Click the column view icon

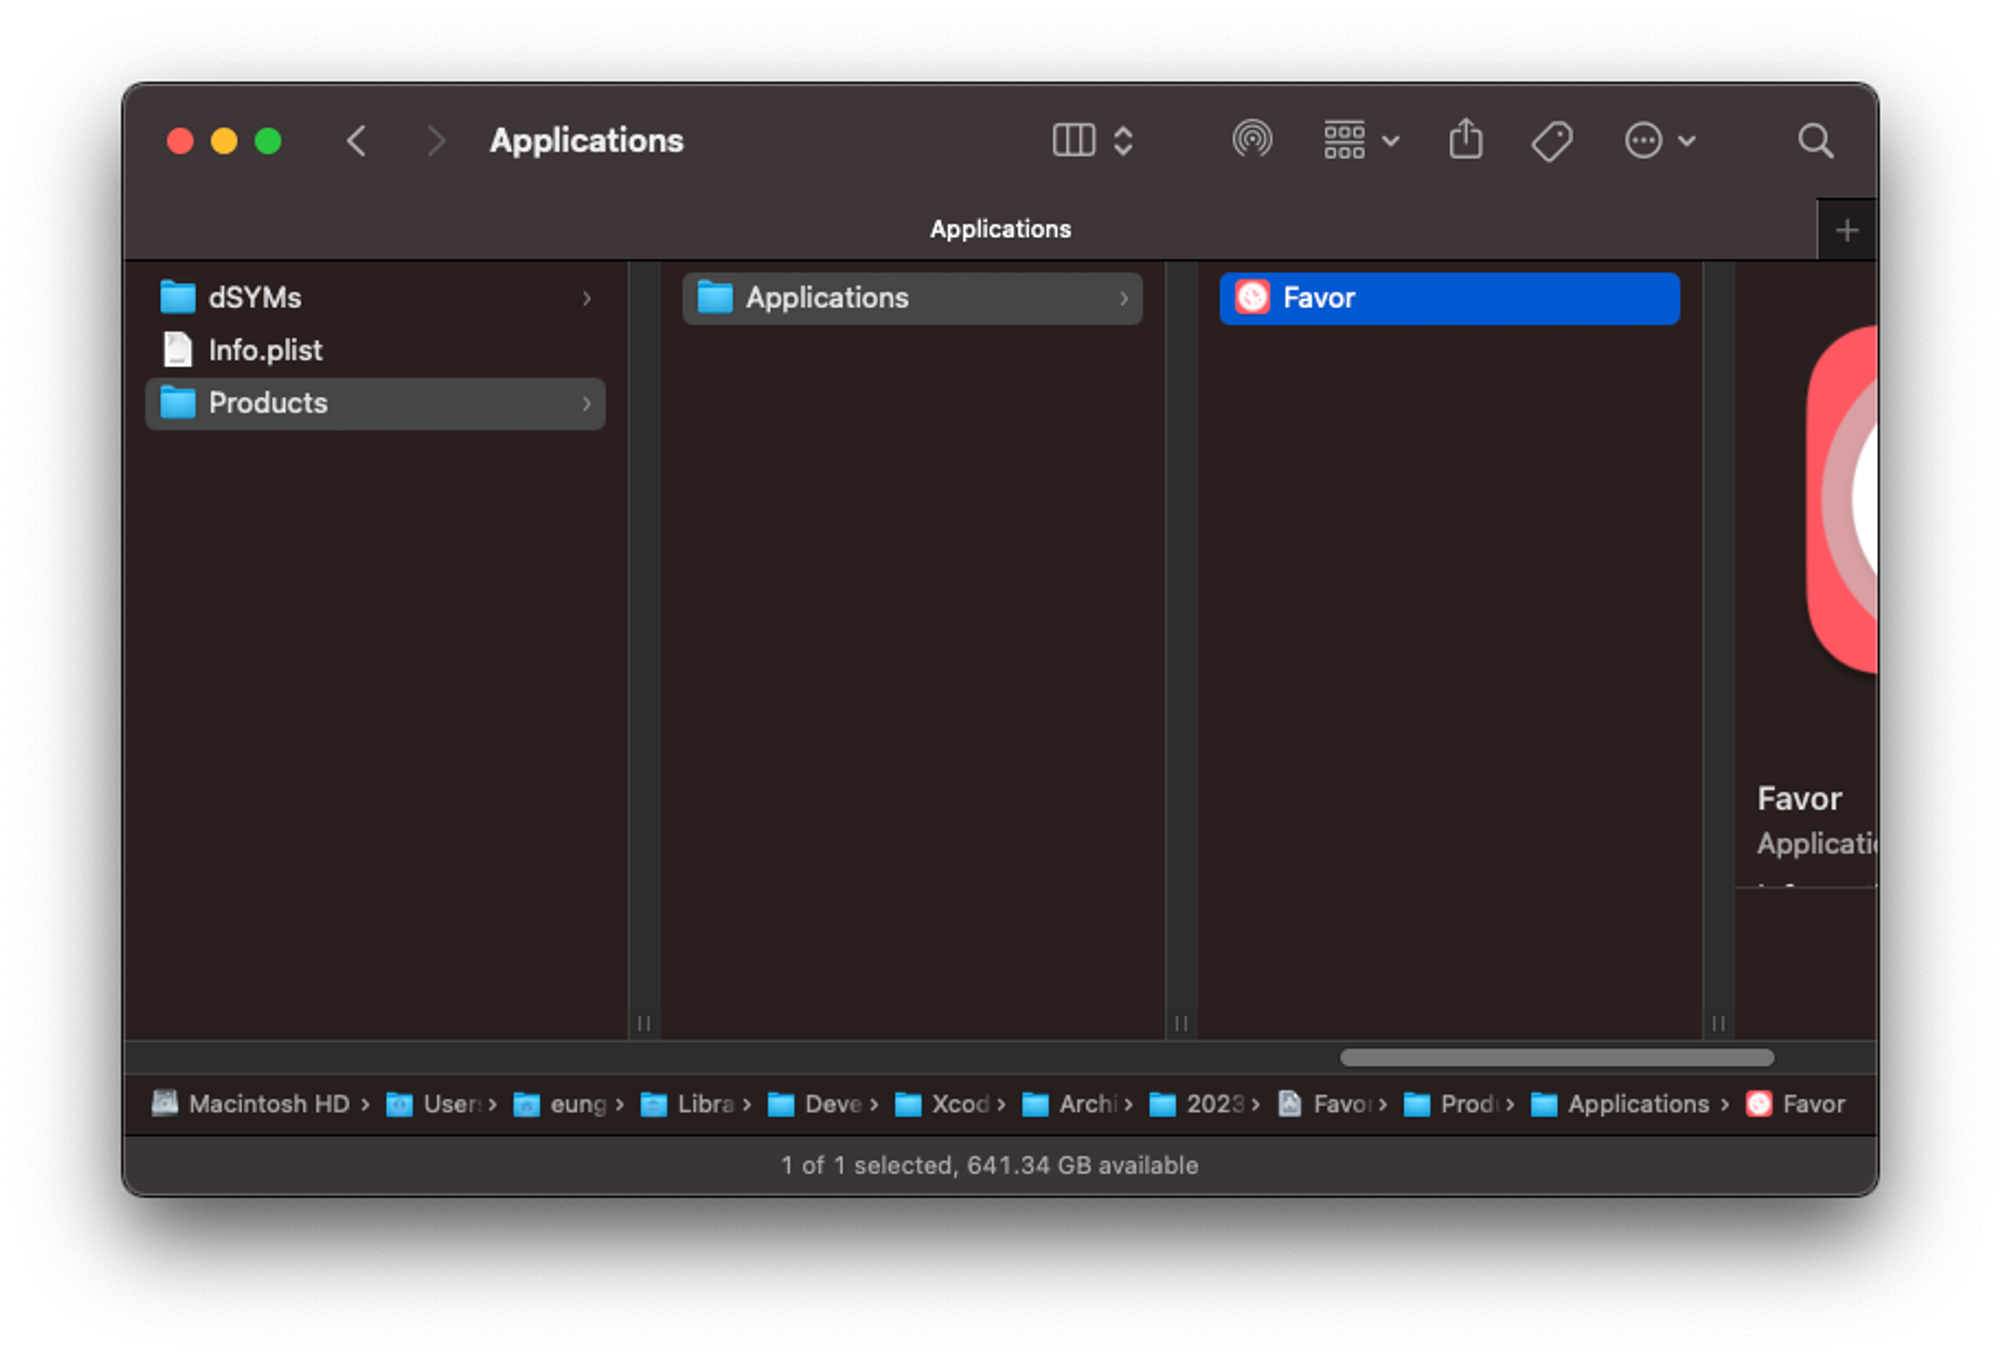coord(1074,140)
